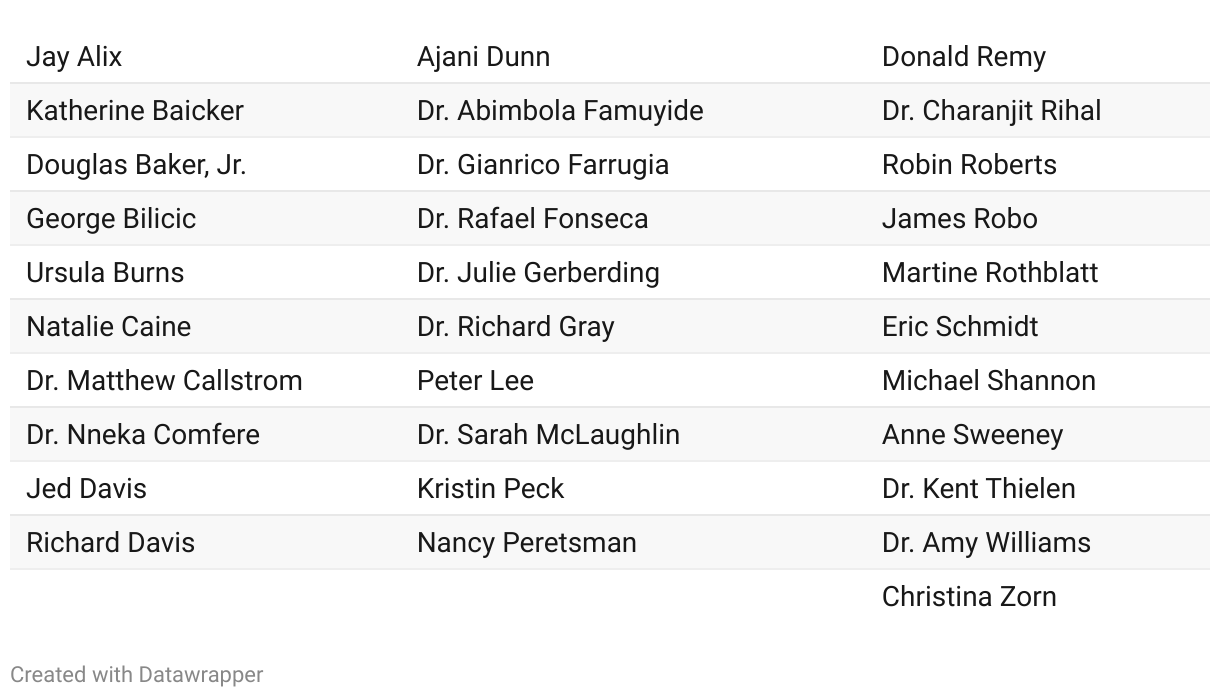Click Dr. Sarah McLaughlin name
The width and height of the screenshot is (1220, 698).
point(548,435)
